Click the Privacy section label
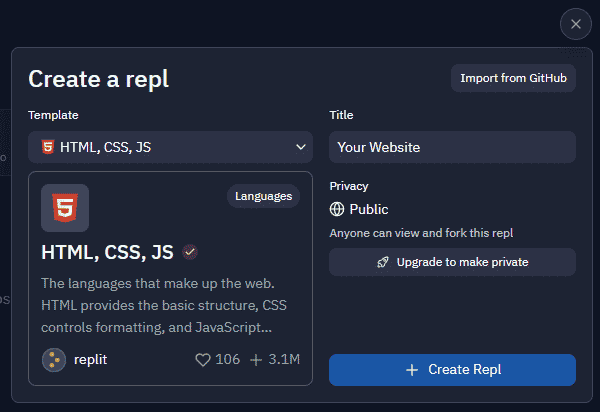The width and height of the screenshot is (600, 412). click(349, 186)
